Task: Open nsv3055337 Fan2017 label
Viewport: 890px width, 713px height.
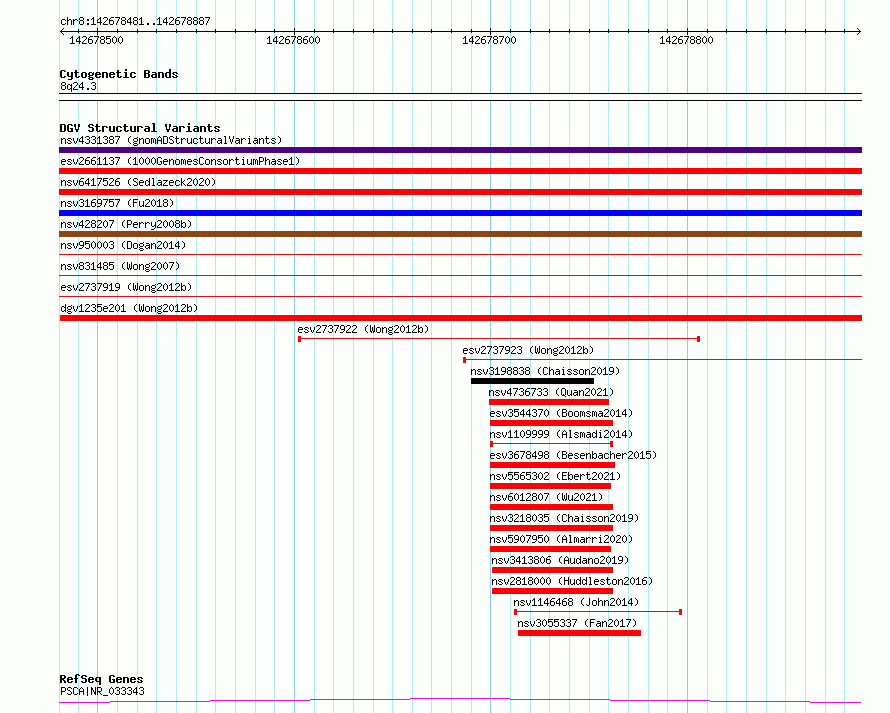Action: coord(577,623)
